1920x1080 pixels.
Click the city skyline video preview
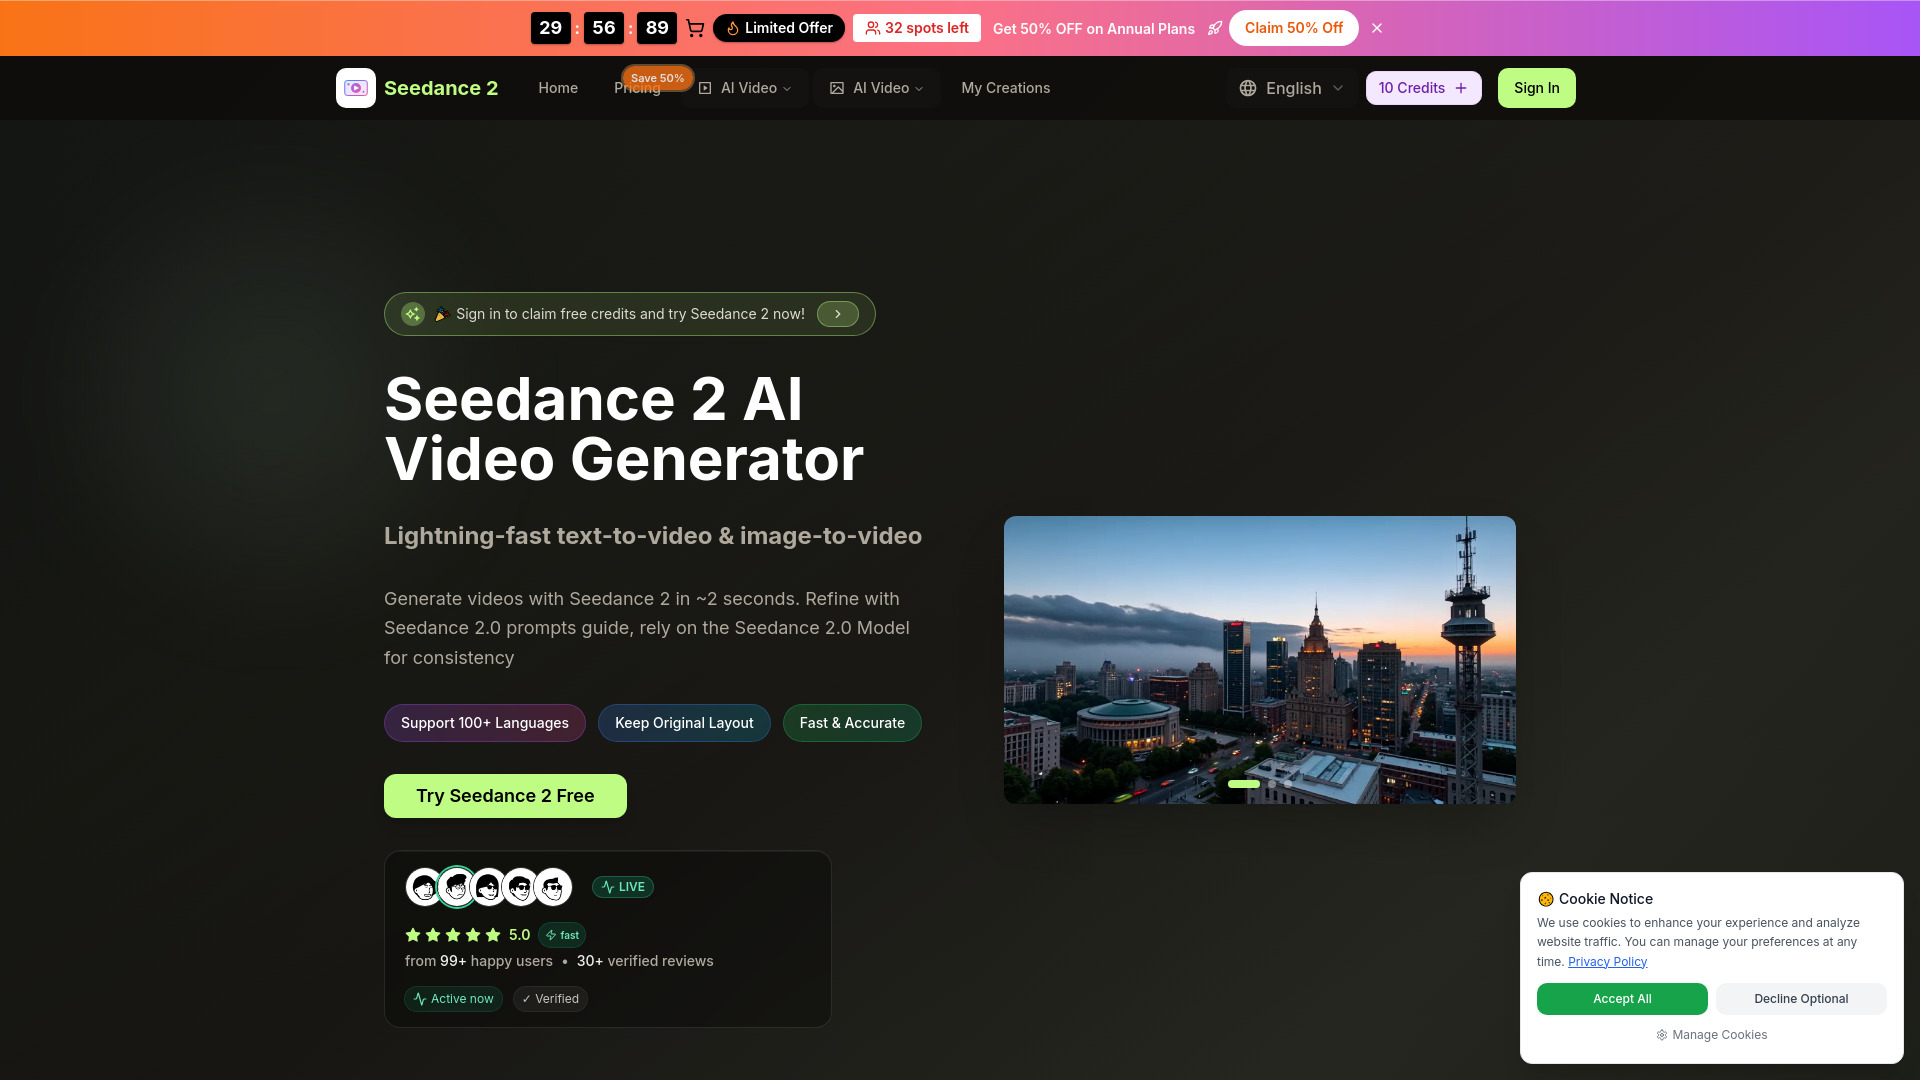click(1259, 650)
